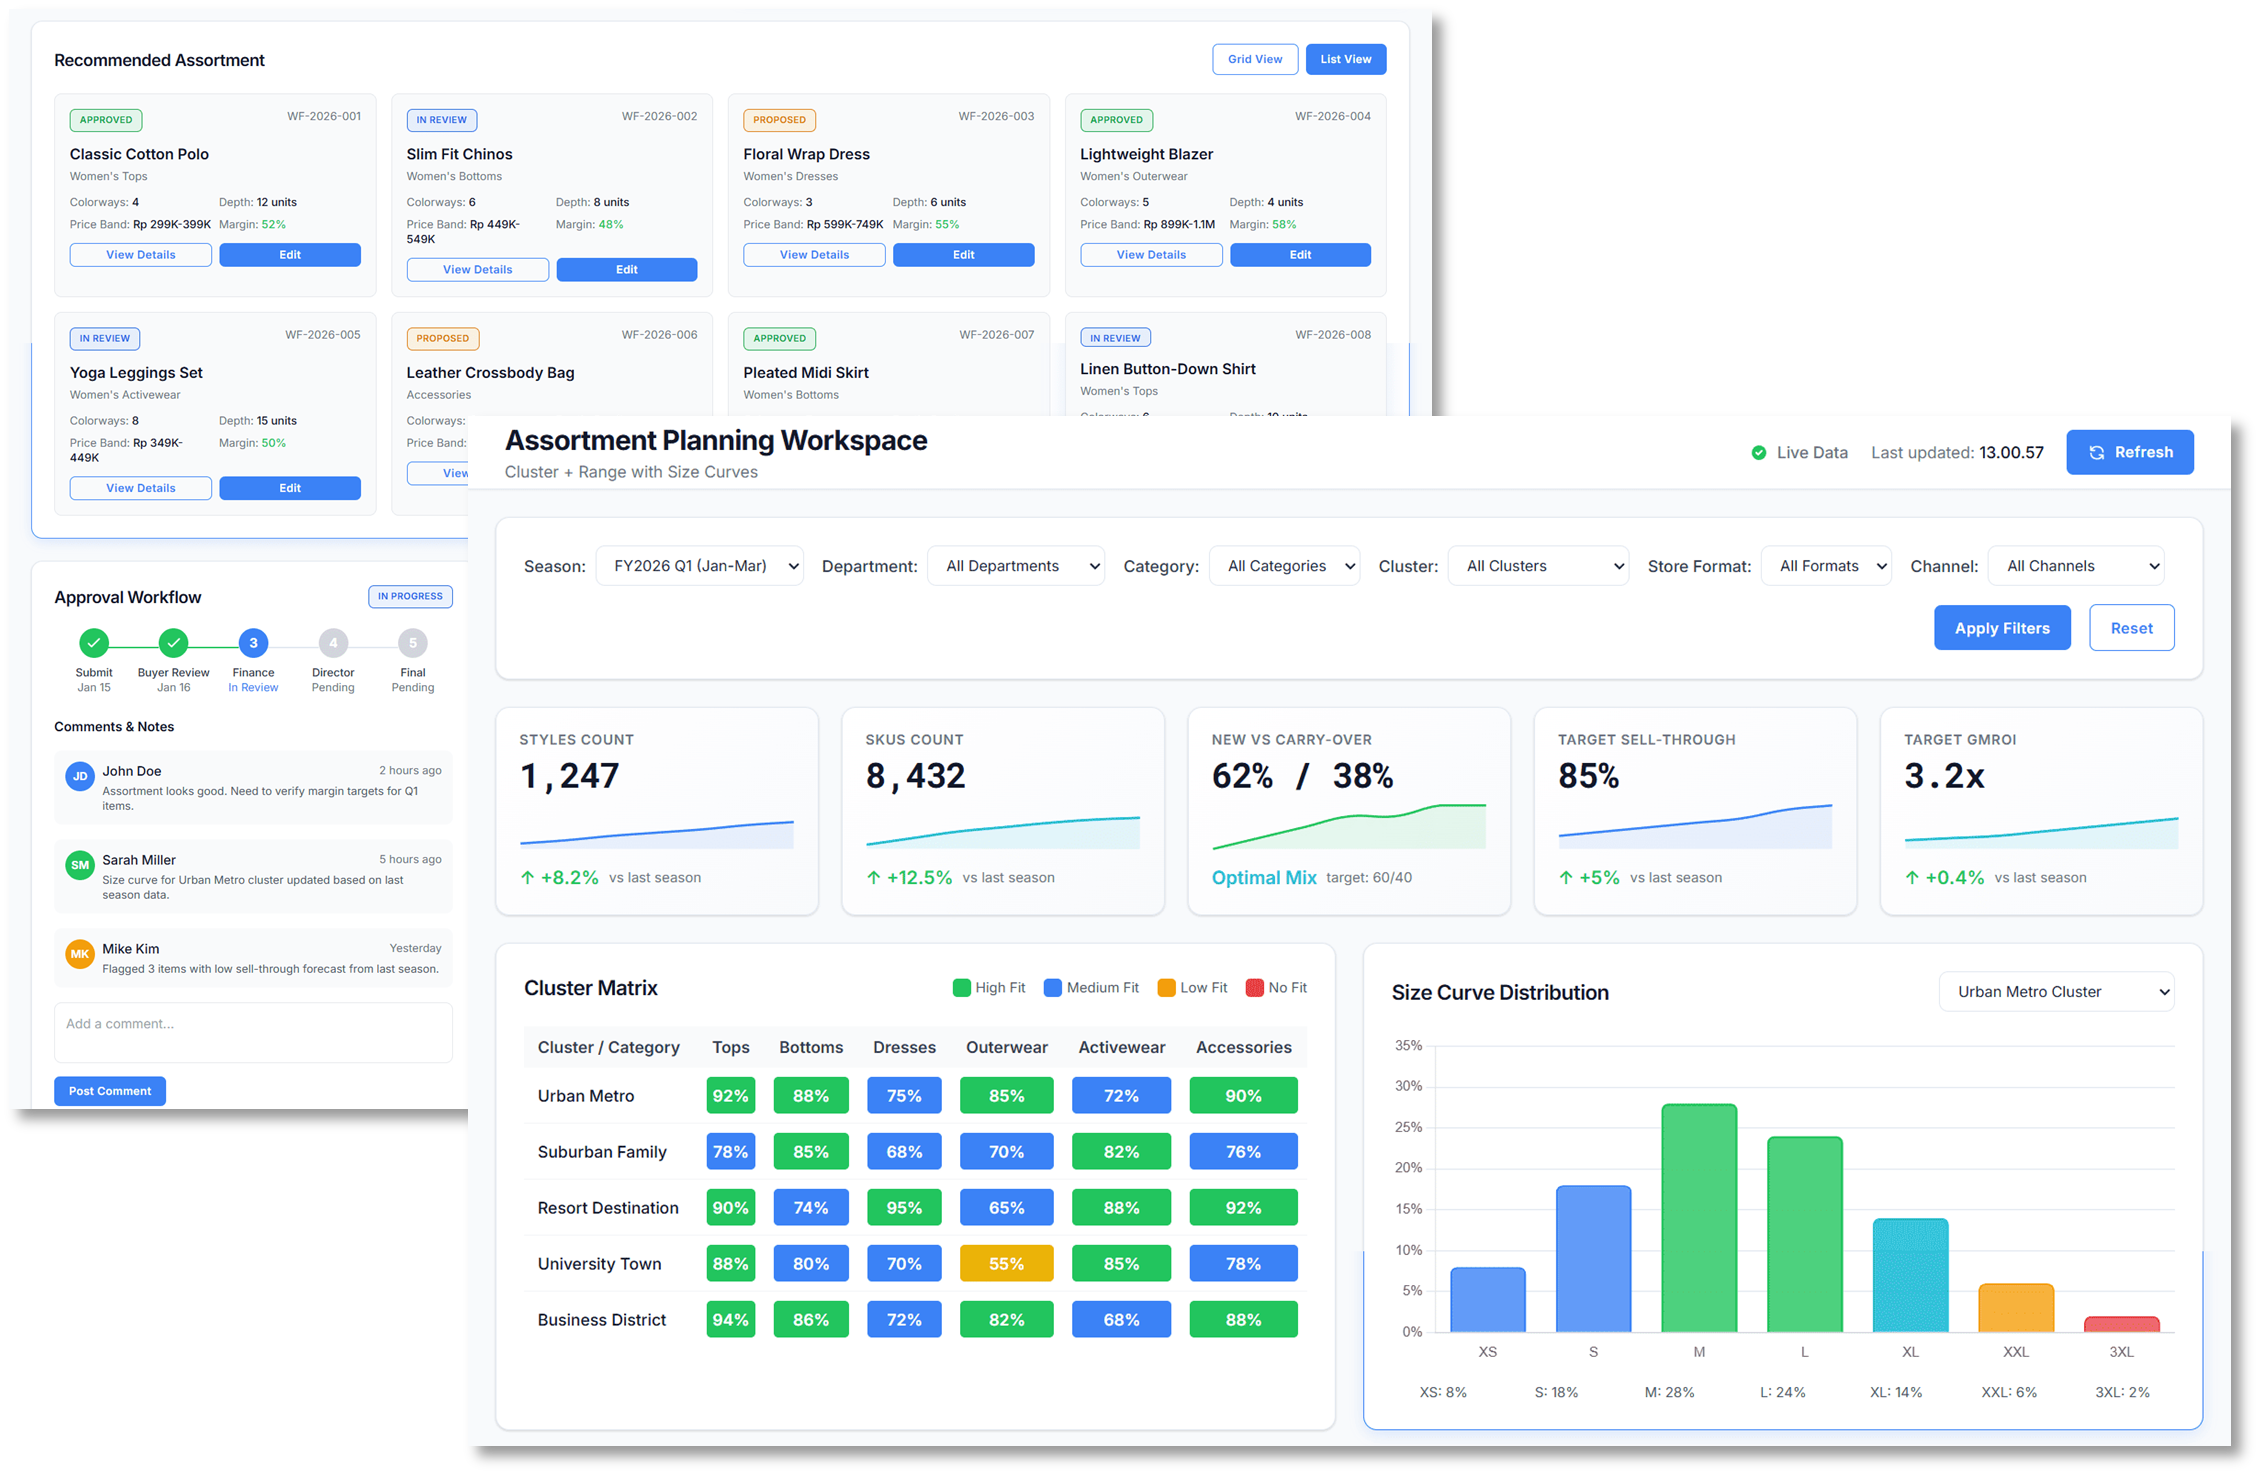This screenshot has width=2260, height=1475.
Task: Switch to List View
Action: 1345,59
